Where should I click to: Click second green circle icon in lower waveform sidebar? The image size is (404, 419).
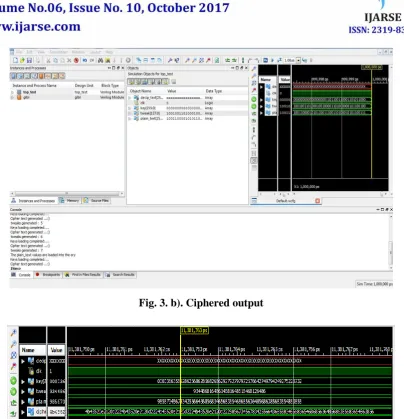pos(13,391)
